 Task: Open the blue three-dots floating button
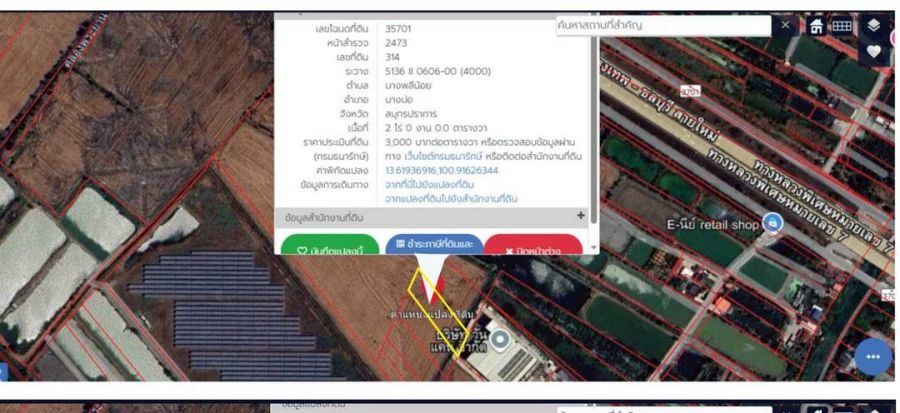click(872, 358)
